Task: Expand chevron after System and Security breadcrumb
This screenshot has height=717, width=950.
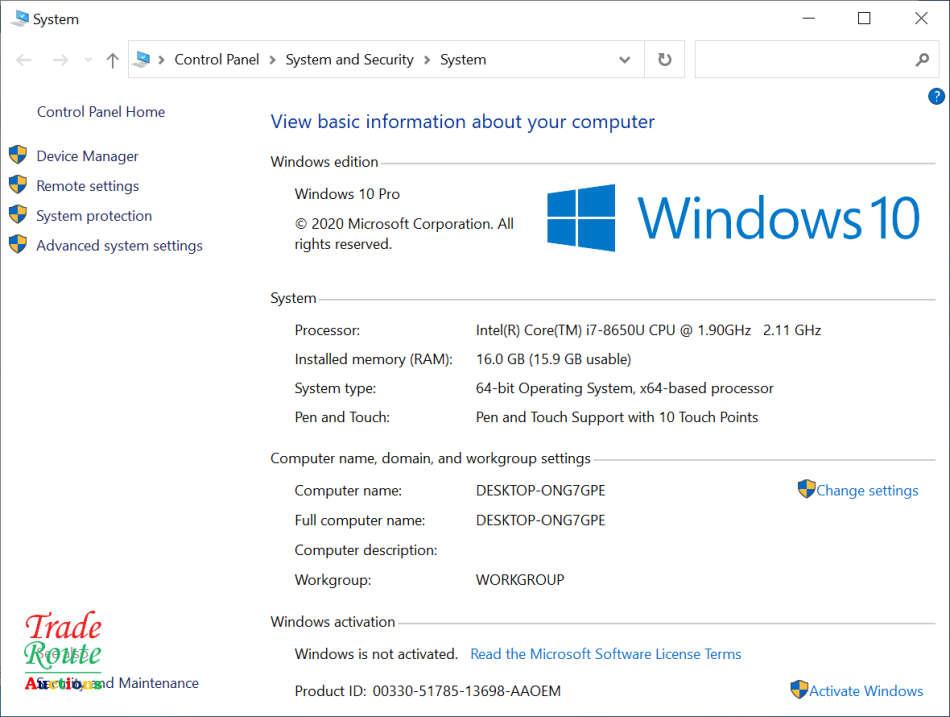Action: click(x=427, y=60)
